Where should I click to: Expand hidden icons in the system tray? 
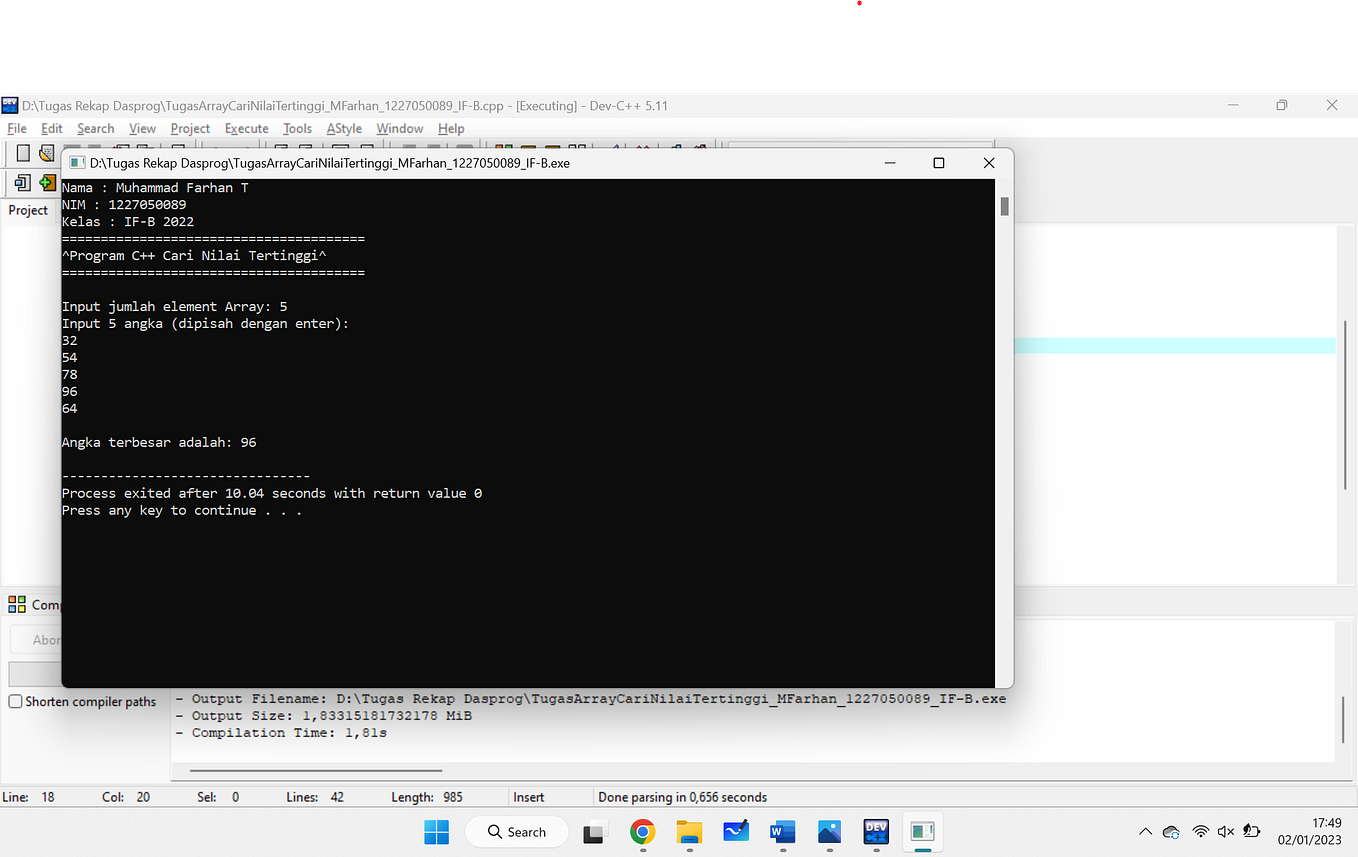pos(1145,831)
